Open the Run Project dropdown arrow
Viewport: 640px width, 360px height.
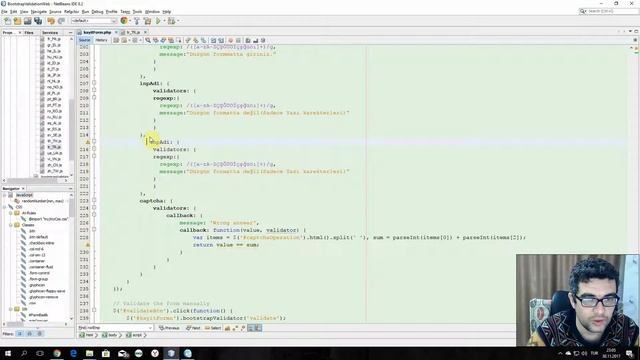pyautogui.click(x=164, y=21)
